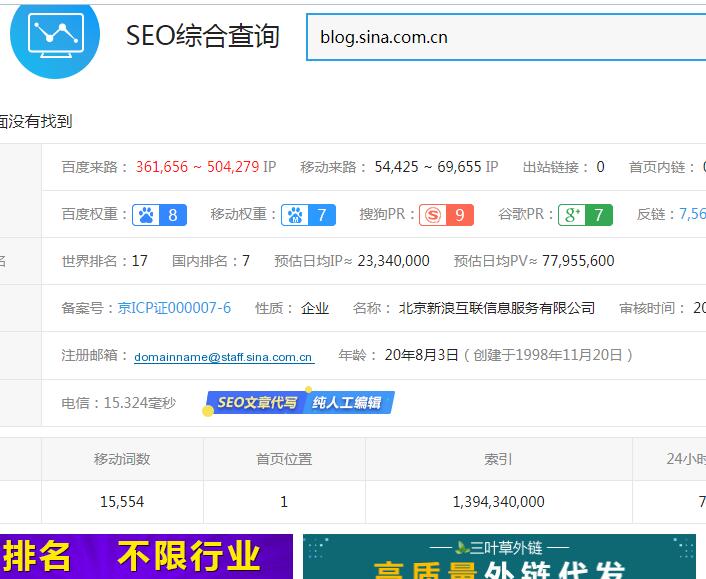Click the 索引 cell 1,394,340,000

pos(498,502)
